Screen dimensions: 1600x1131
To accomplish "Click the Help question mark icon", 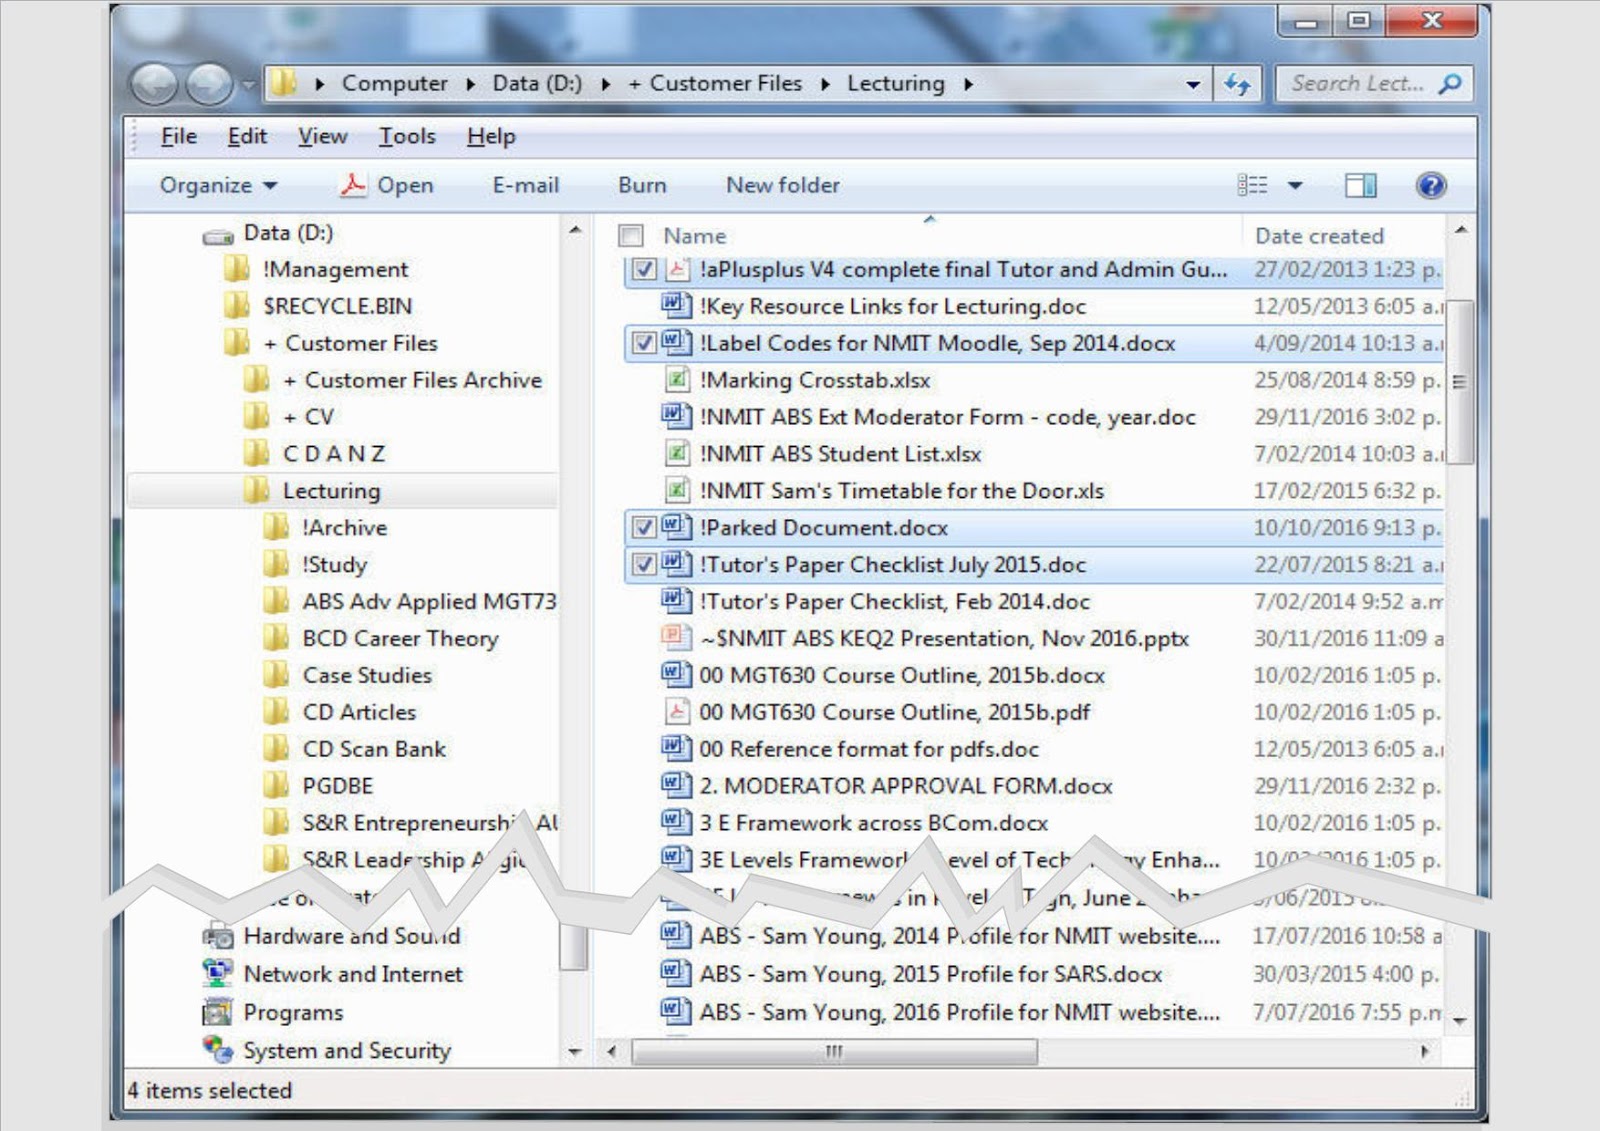I will [1432, 185].
